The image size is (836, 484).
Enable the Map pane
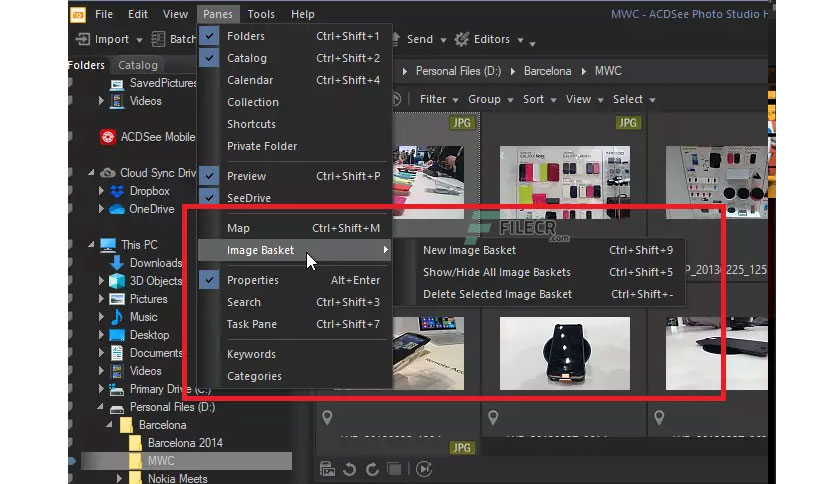tap(294, 228)
